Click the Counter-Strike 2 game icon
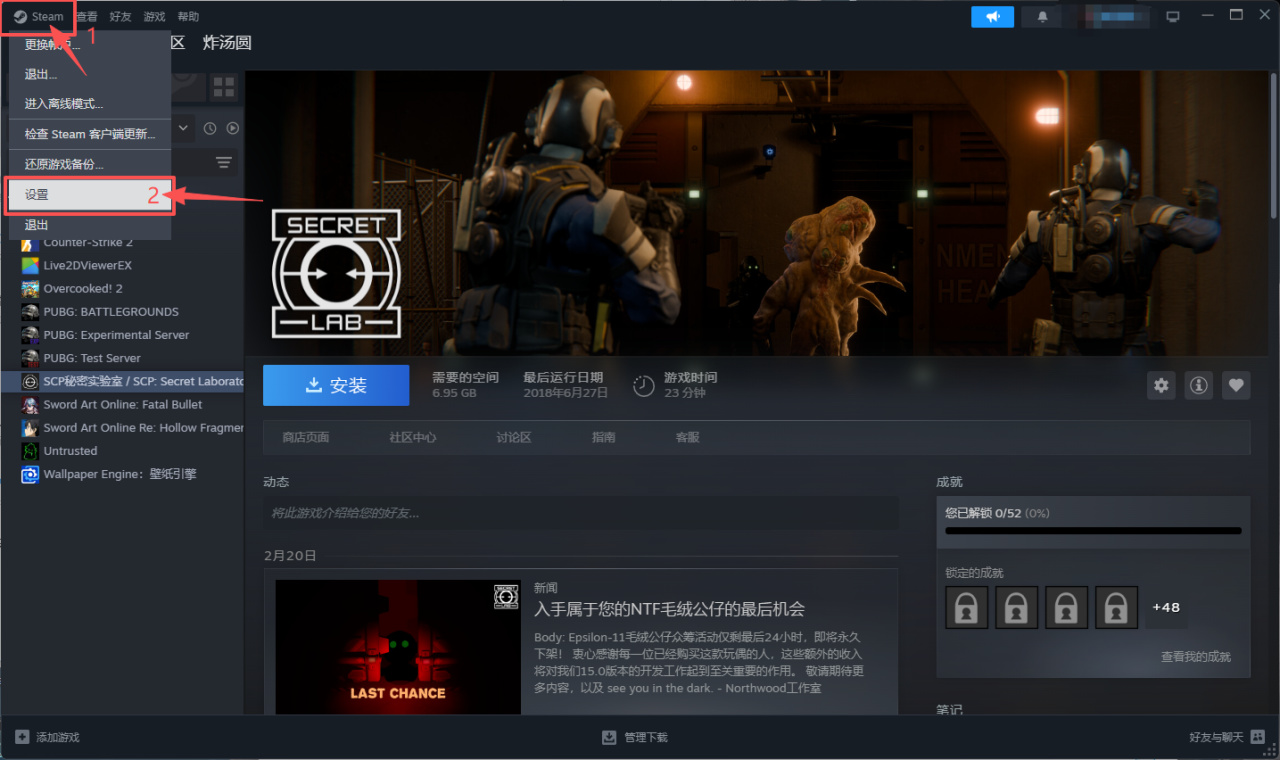 [30, 243]
